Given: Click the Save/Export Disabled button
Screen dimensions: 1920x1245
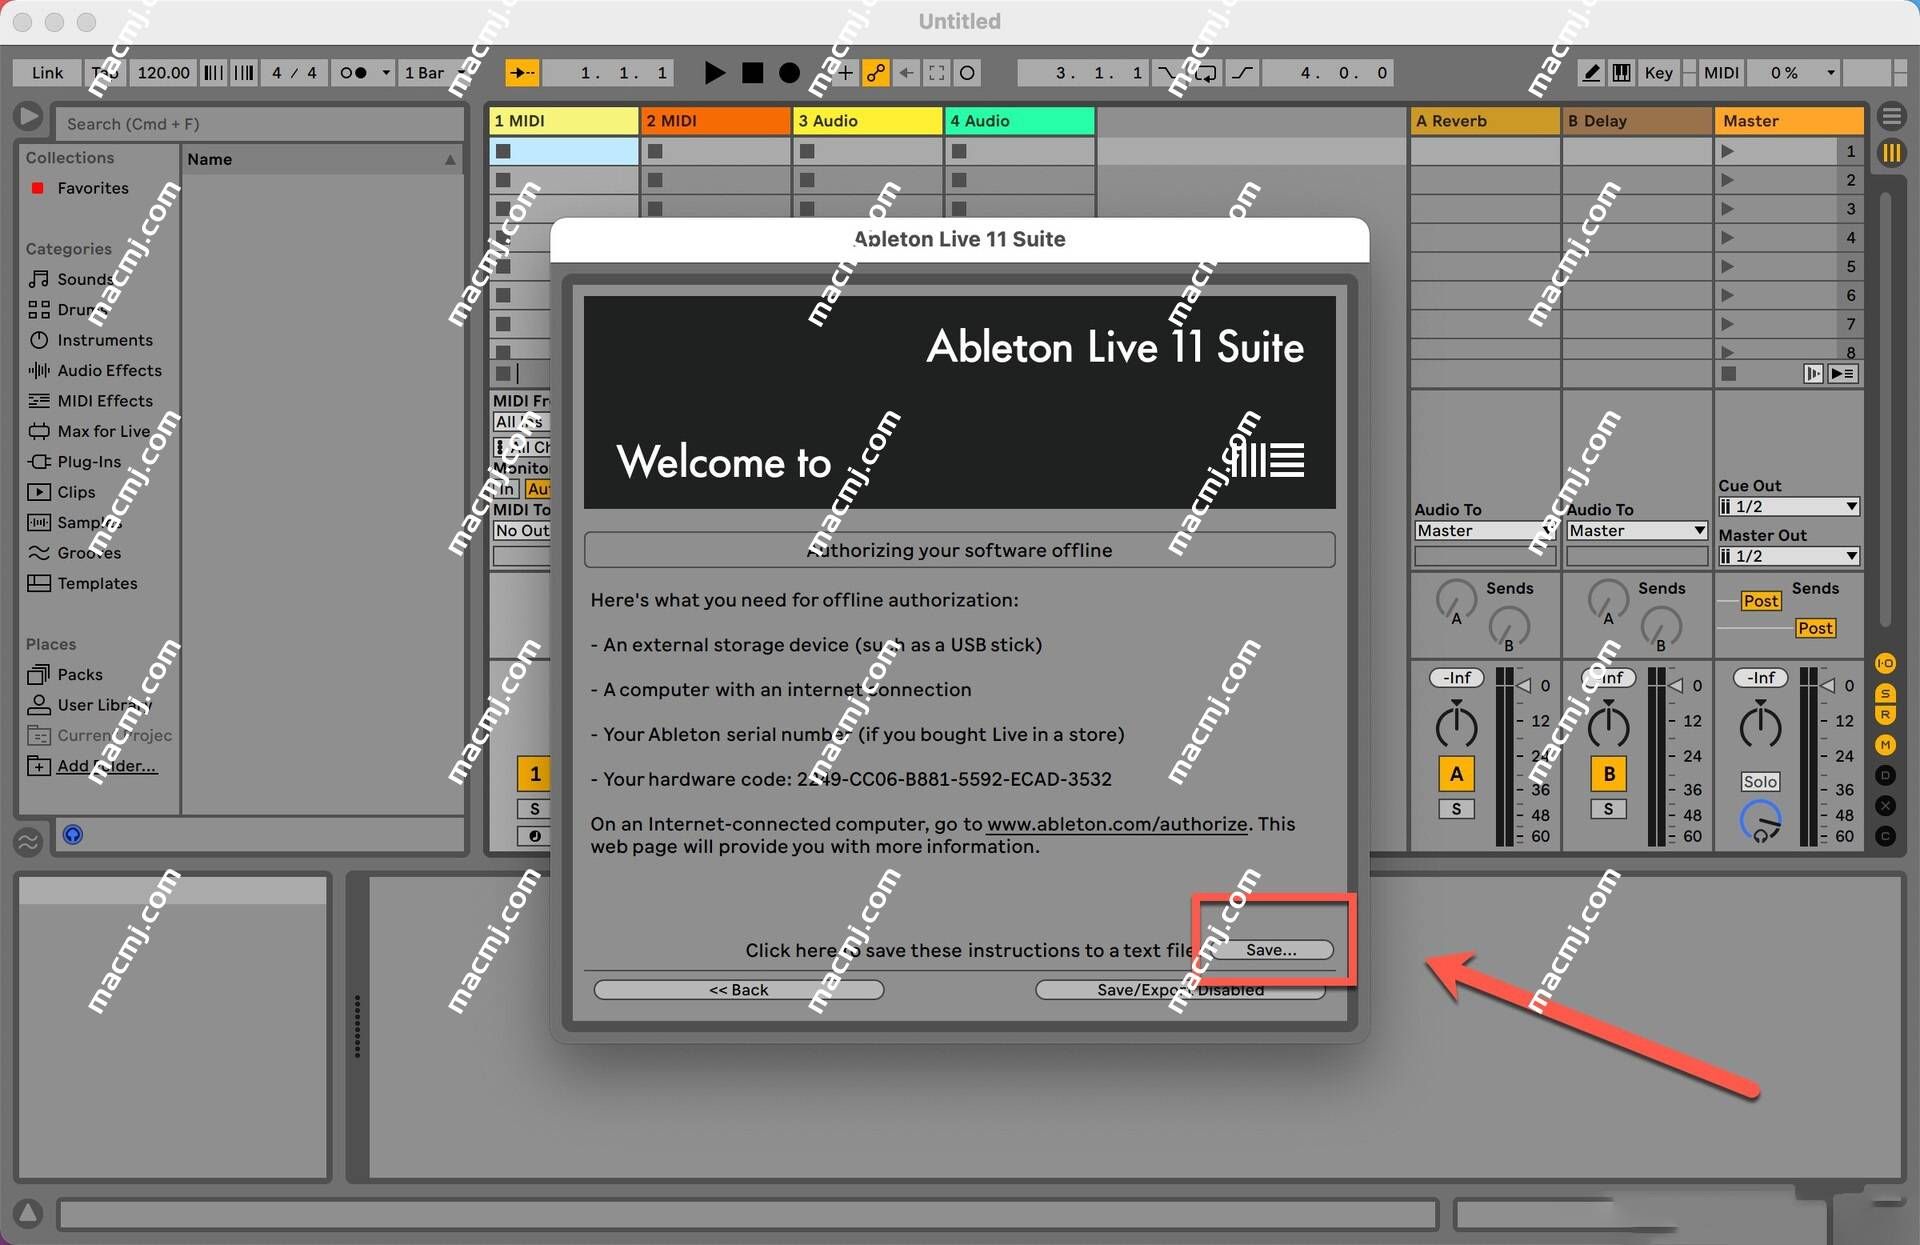Looking at the screenshot, I should point(1180,990).
